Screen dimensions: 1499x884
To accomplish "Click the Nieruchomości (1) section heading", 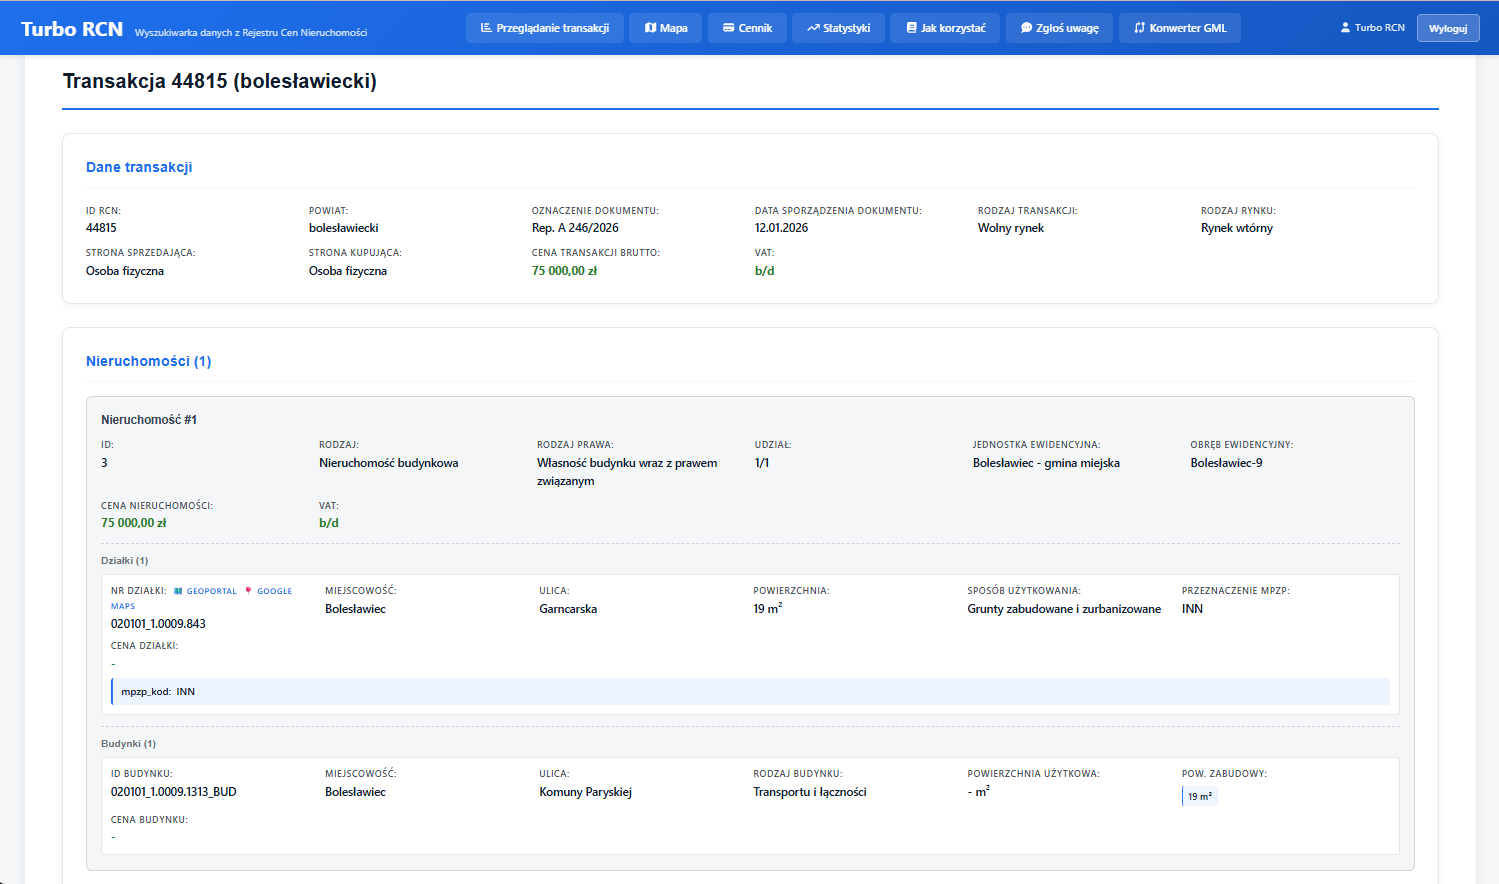I will (148, 361).
